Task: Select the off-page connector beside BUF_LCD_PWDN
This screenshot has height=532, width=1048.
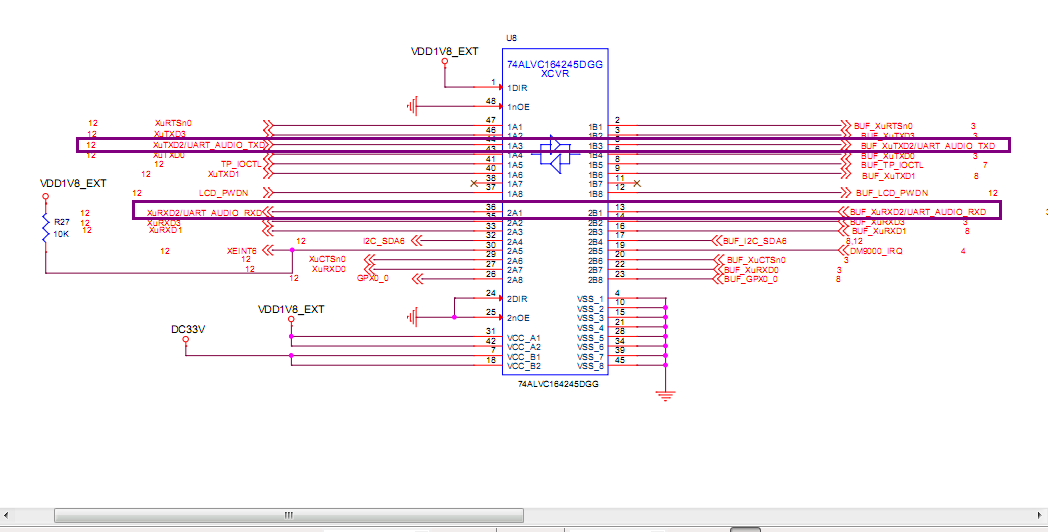Action: point(848,192)
